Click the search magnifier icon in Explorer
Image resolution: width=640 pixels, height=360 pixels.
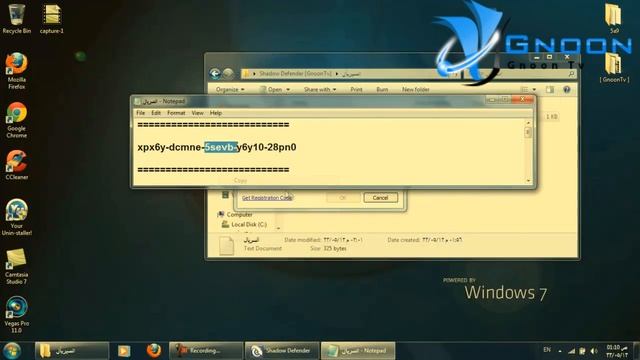coord(571,74)
